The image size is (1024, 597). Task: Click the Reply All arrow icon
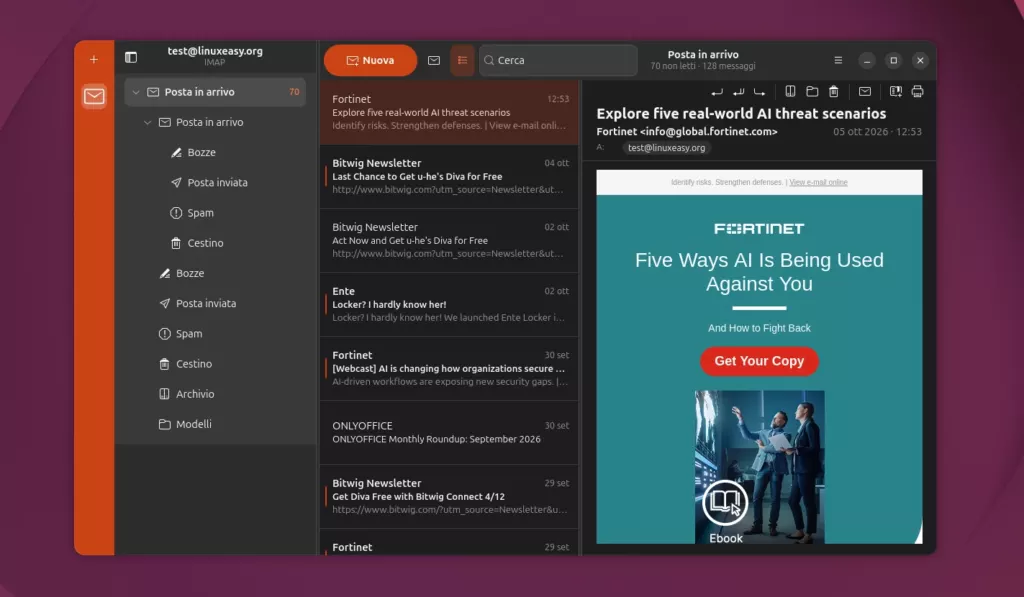738,91
